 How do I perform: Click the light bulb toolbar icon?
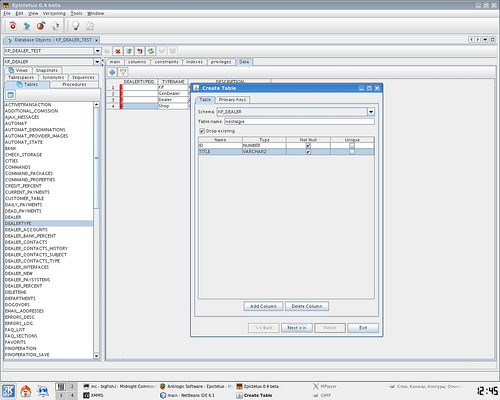76,26
